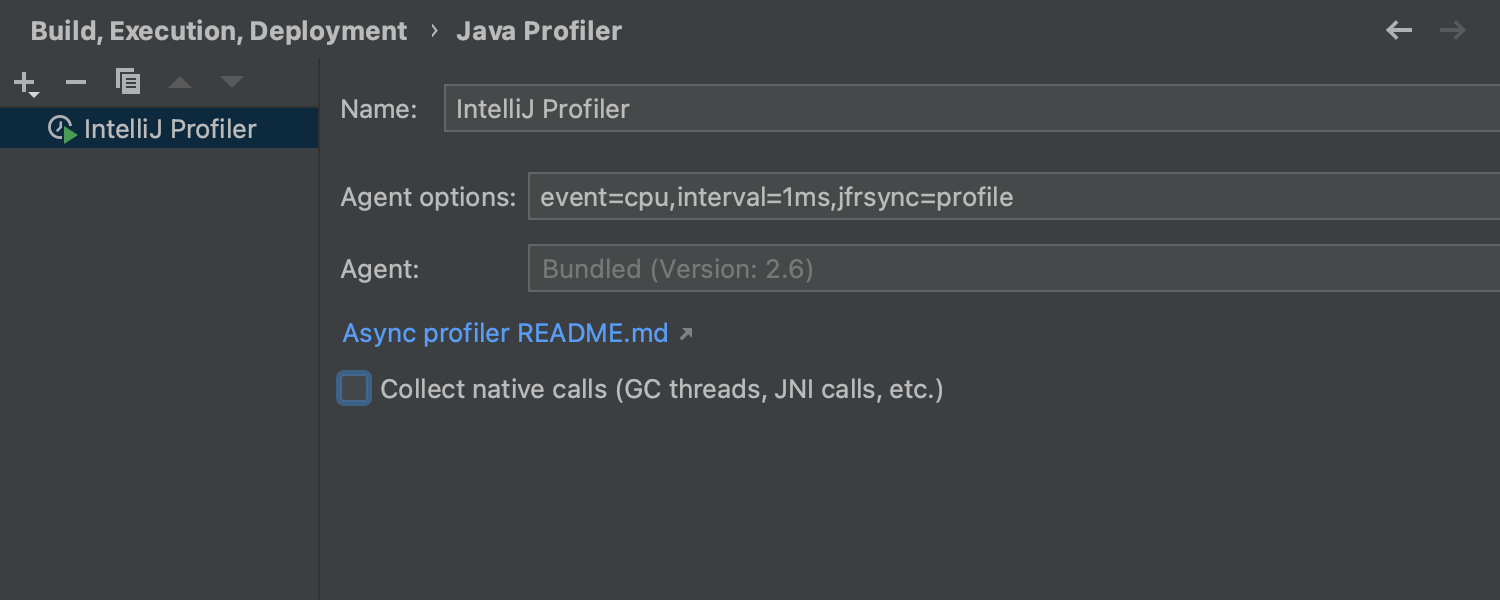Image resolution: width=1500 pixels, height=600 pixels.
Task: Click the move down arrow icon
Action: coord(232,82)
